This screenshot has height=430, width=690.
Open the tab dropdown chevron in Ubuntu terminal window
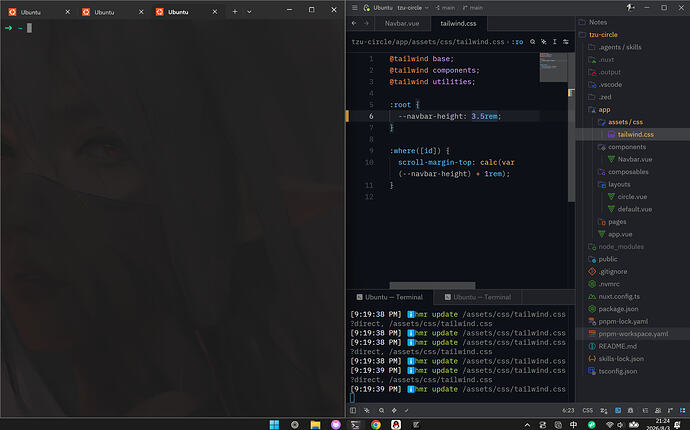coord(249,12)
